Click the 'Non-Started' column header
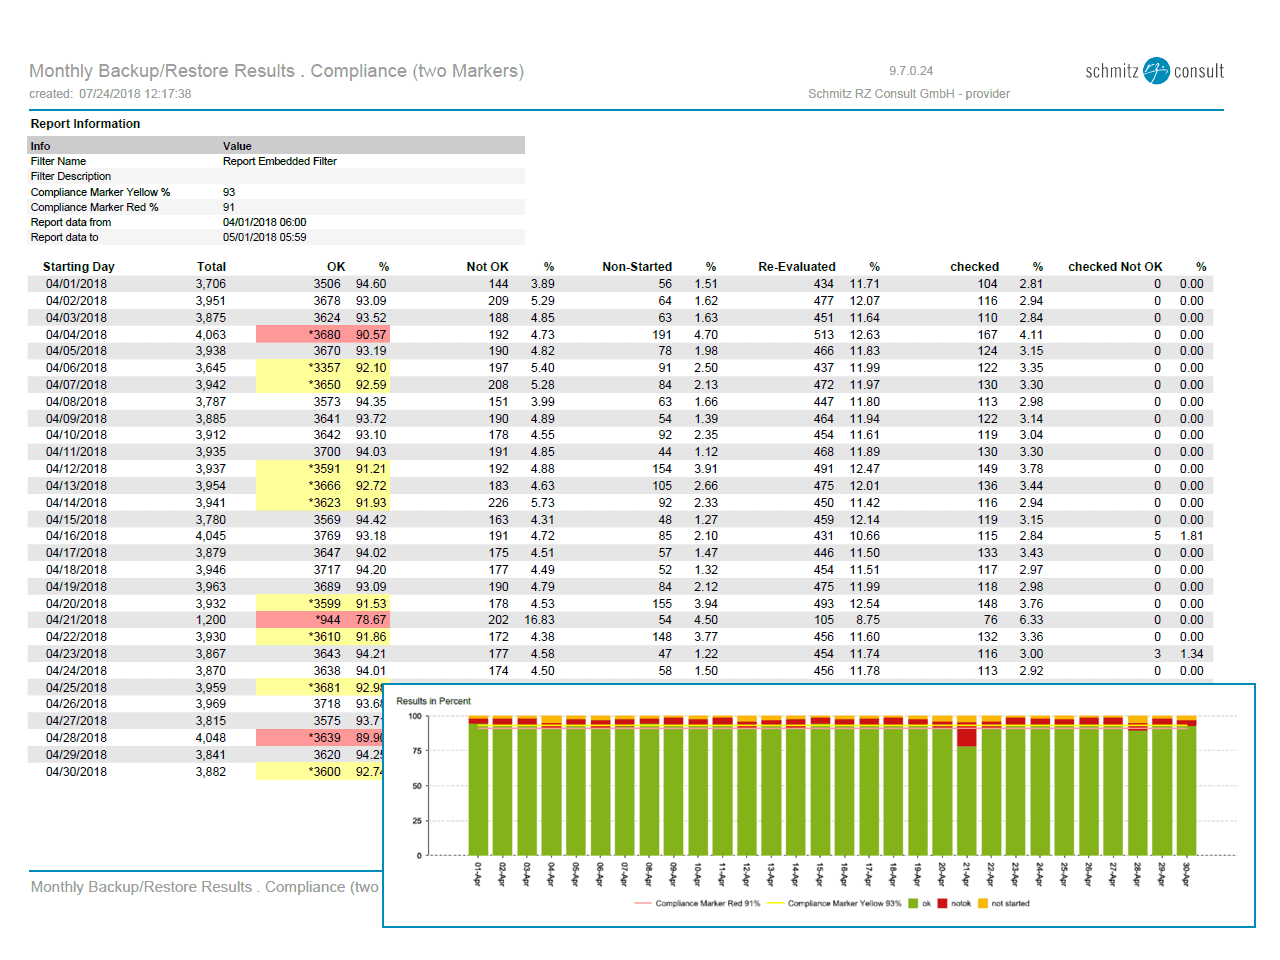 637,267
